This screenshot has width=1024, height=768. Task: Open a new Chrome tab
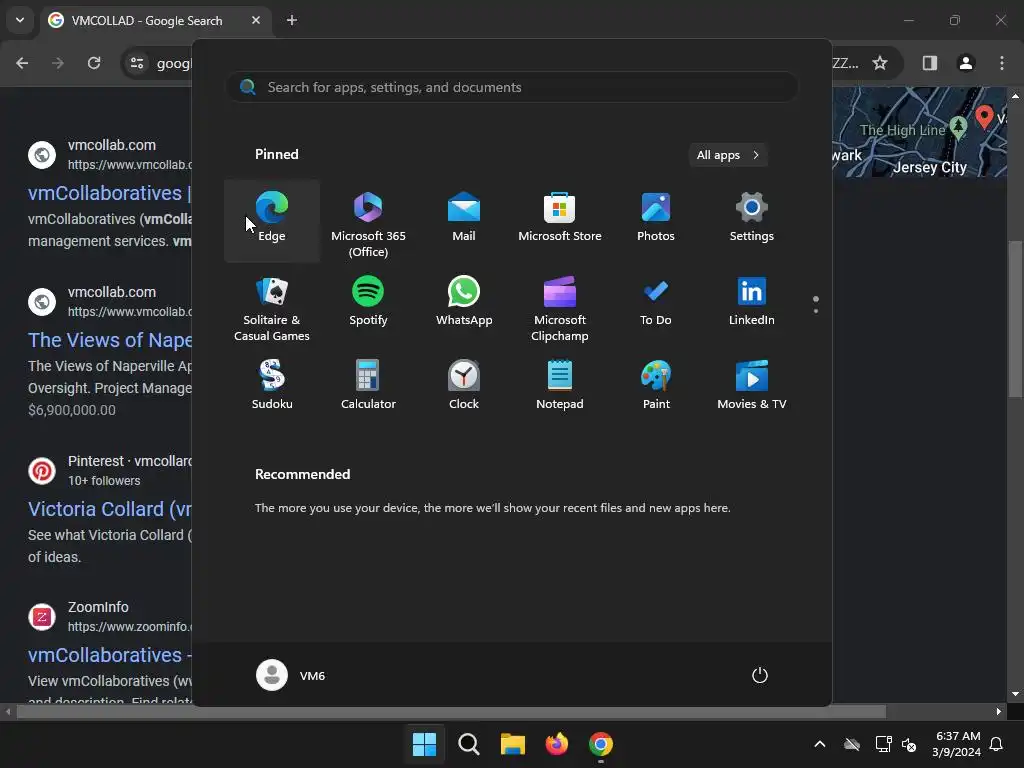point(292,20)
